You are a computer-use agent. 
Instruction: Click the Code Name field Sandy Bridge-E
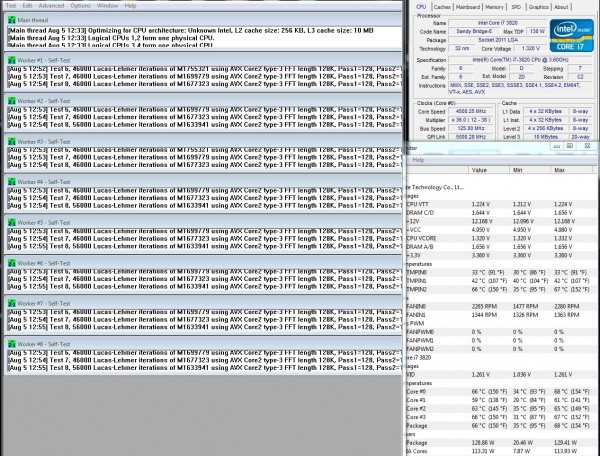pyautogui.click(x=474, y=31)
